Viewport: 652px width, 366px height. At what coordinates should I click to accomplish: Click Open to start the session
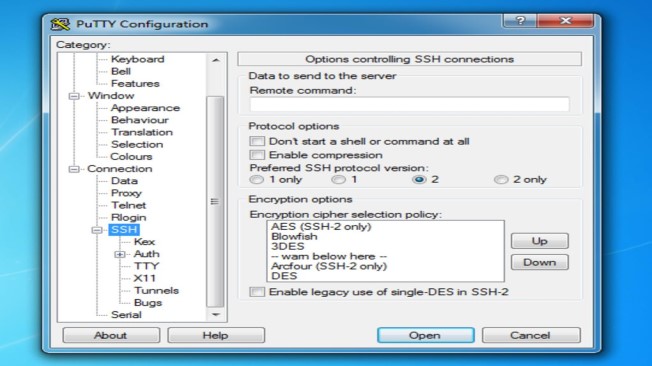425,335
